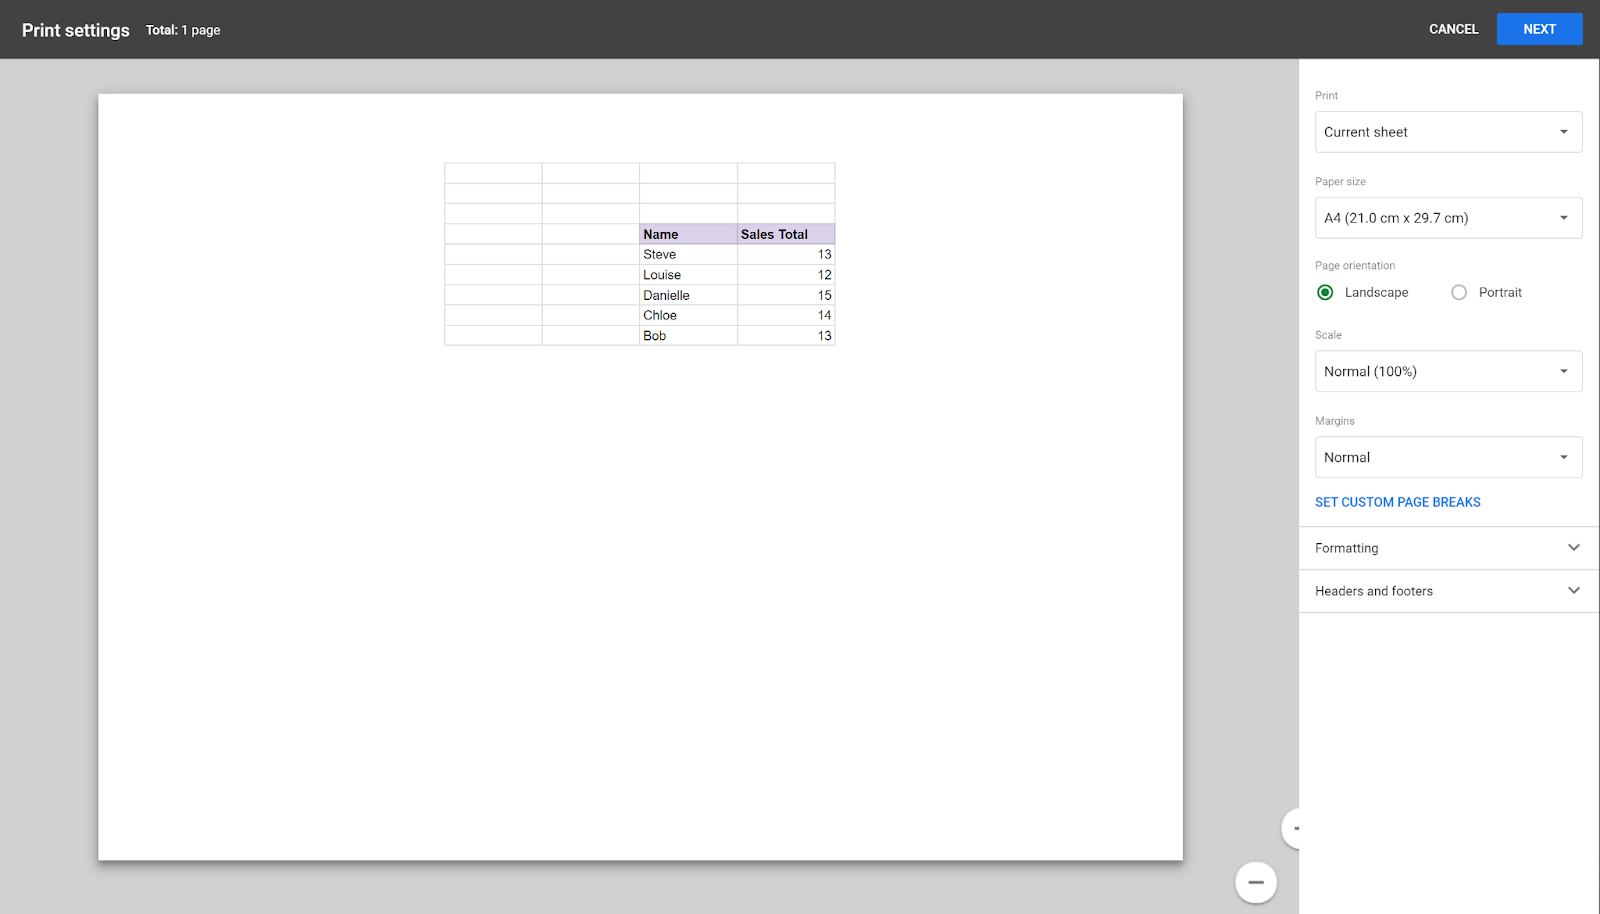Select Portrait page orientation
This screenshot has height=914, width=1600.
(x=1459, y=292)
